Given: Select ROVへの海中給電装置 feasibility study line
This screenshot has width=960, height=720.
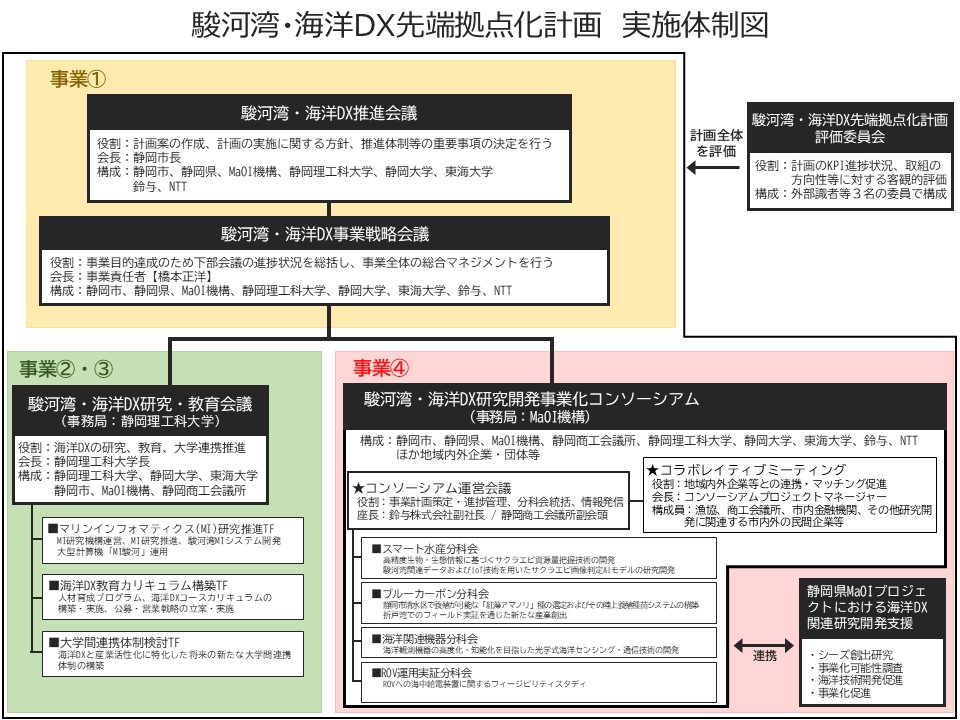Looking at the screenshot, I should [x=484, y=684].
